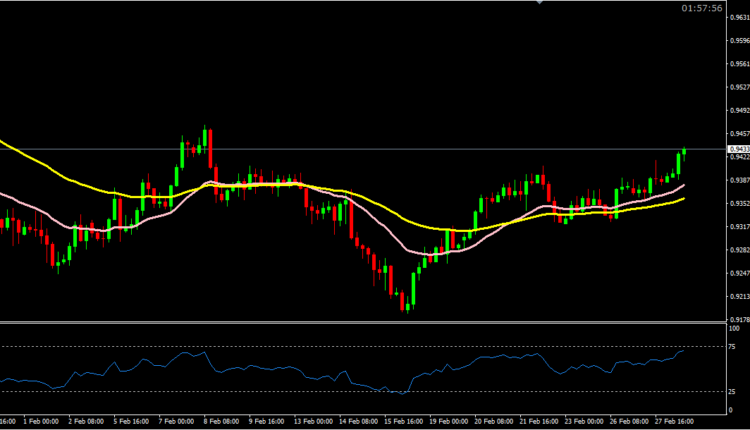Click the RSI 25 level label
This screenshot has width=750, height=430.
[x=733, y=391]
